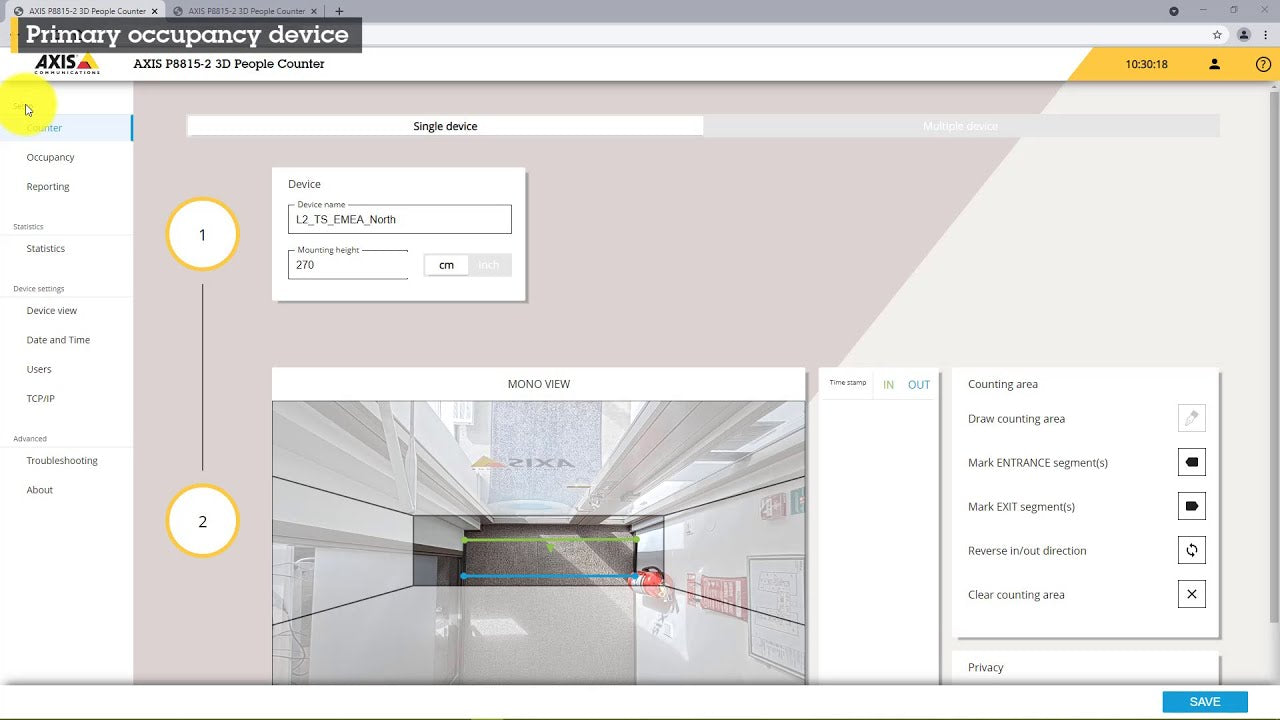The image size is (1280, 720).
Task: Click the Device name input field
Action: (400, 220)
